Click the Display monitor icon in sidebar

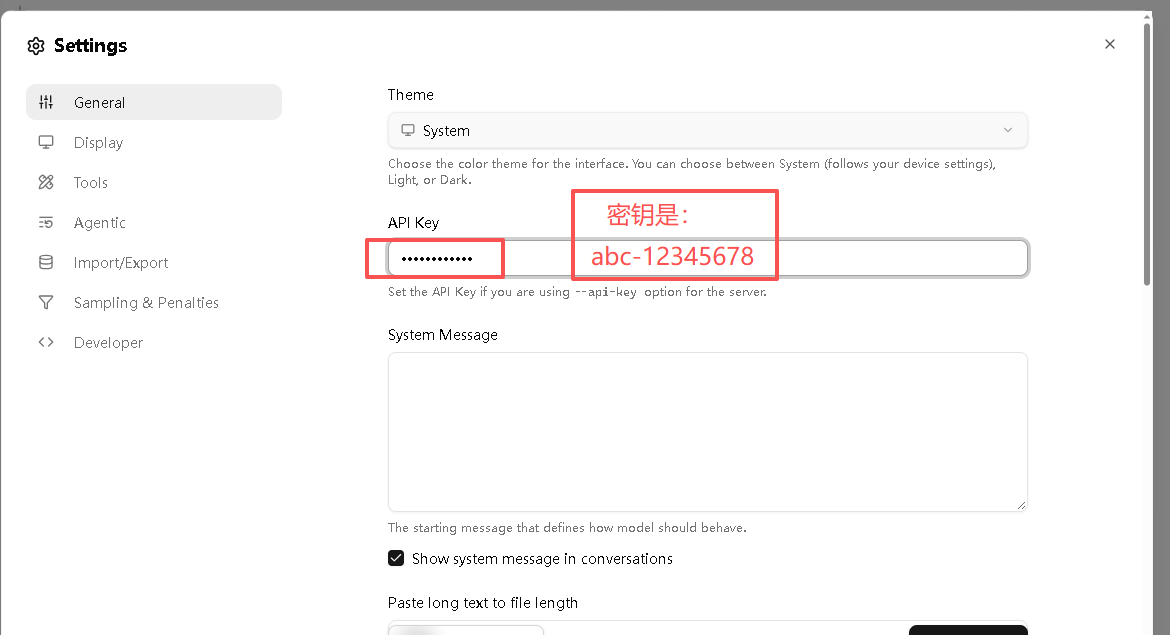click(x=46, y=143)
